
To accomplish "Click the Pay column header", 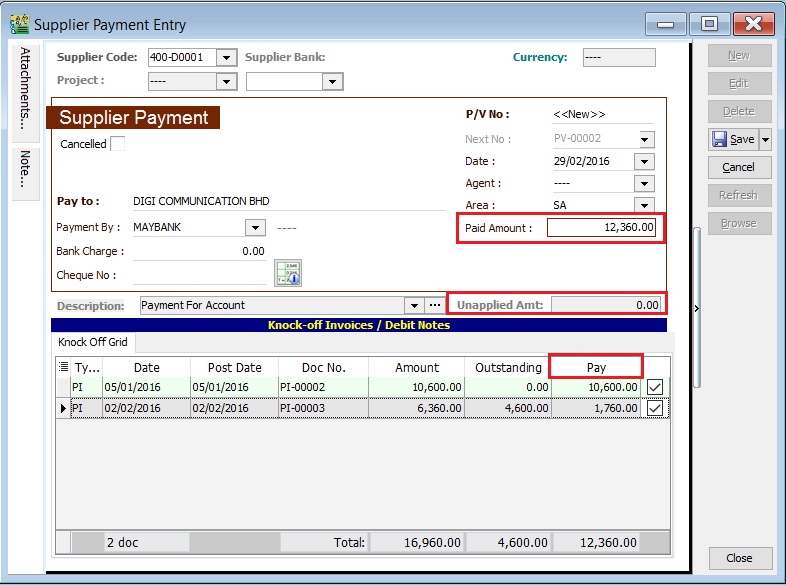I will (x=596, y=367).
